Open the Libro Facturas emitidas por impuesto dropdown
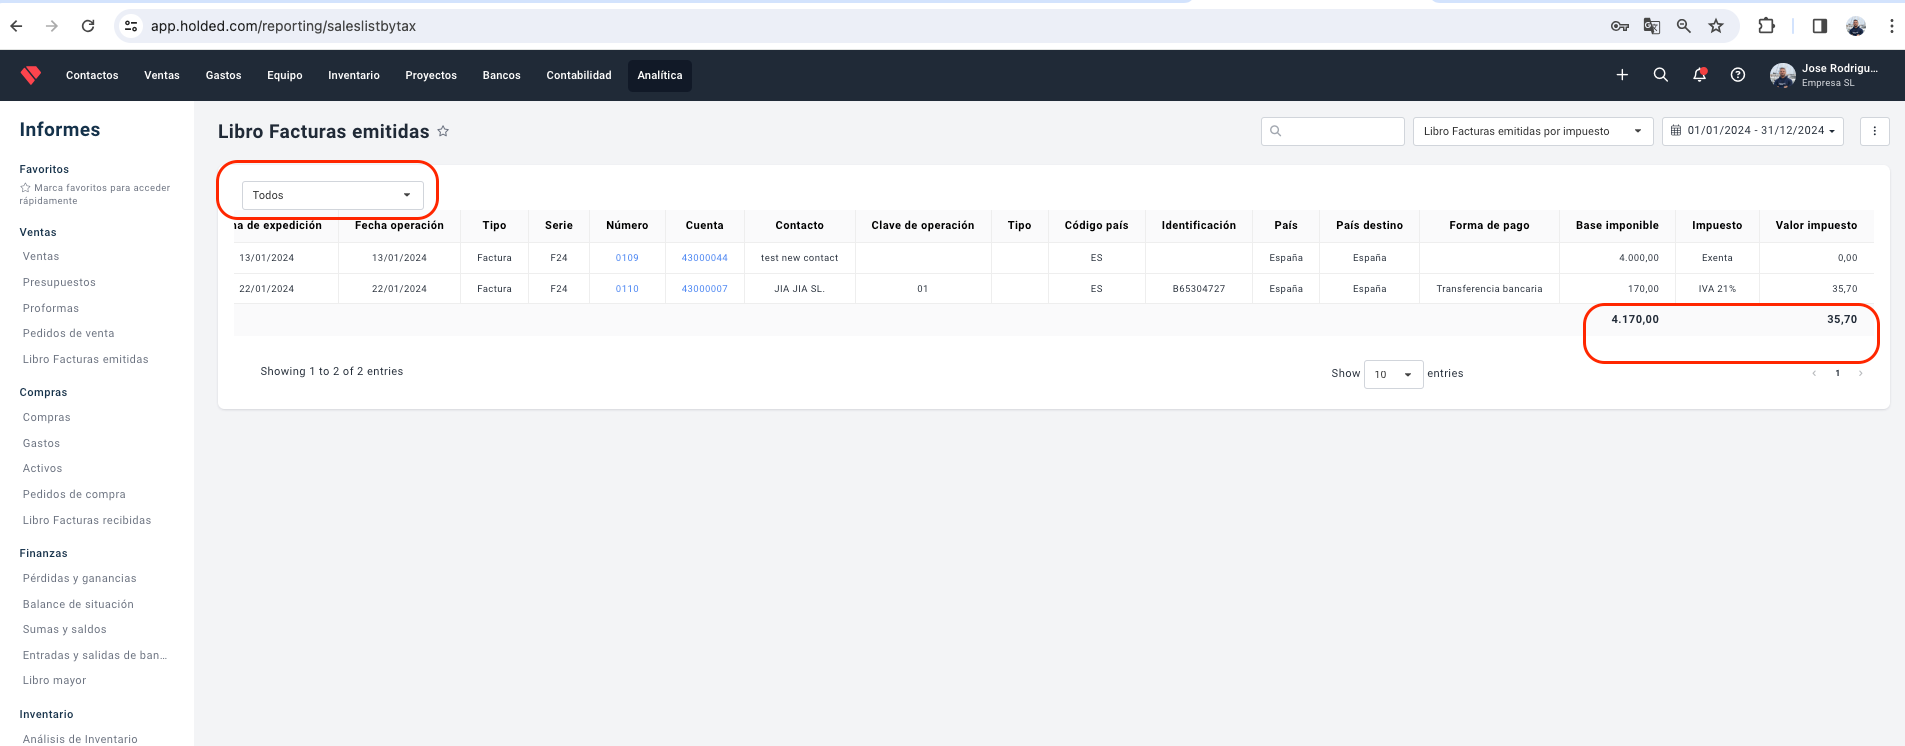The width and height of the screenshot is (1905, 746). pos(1533,131)
